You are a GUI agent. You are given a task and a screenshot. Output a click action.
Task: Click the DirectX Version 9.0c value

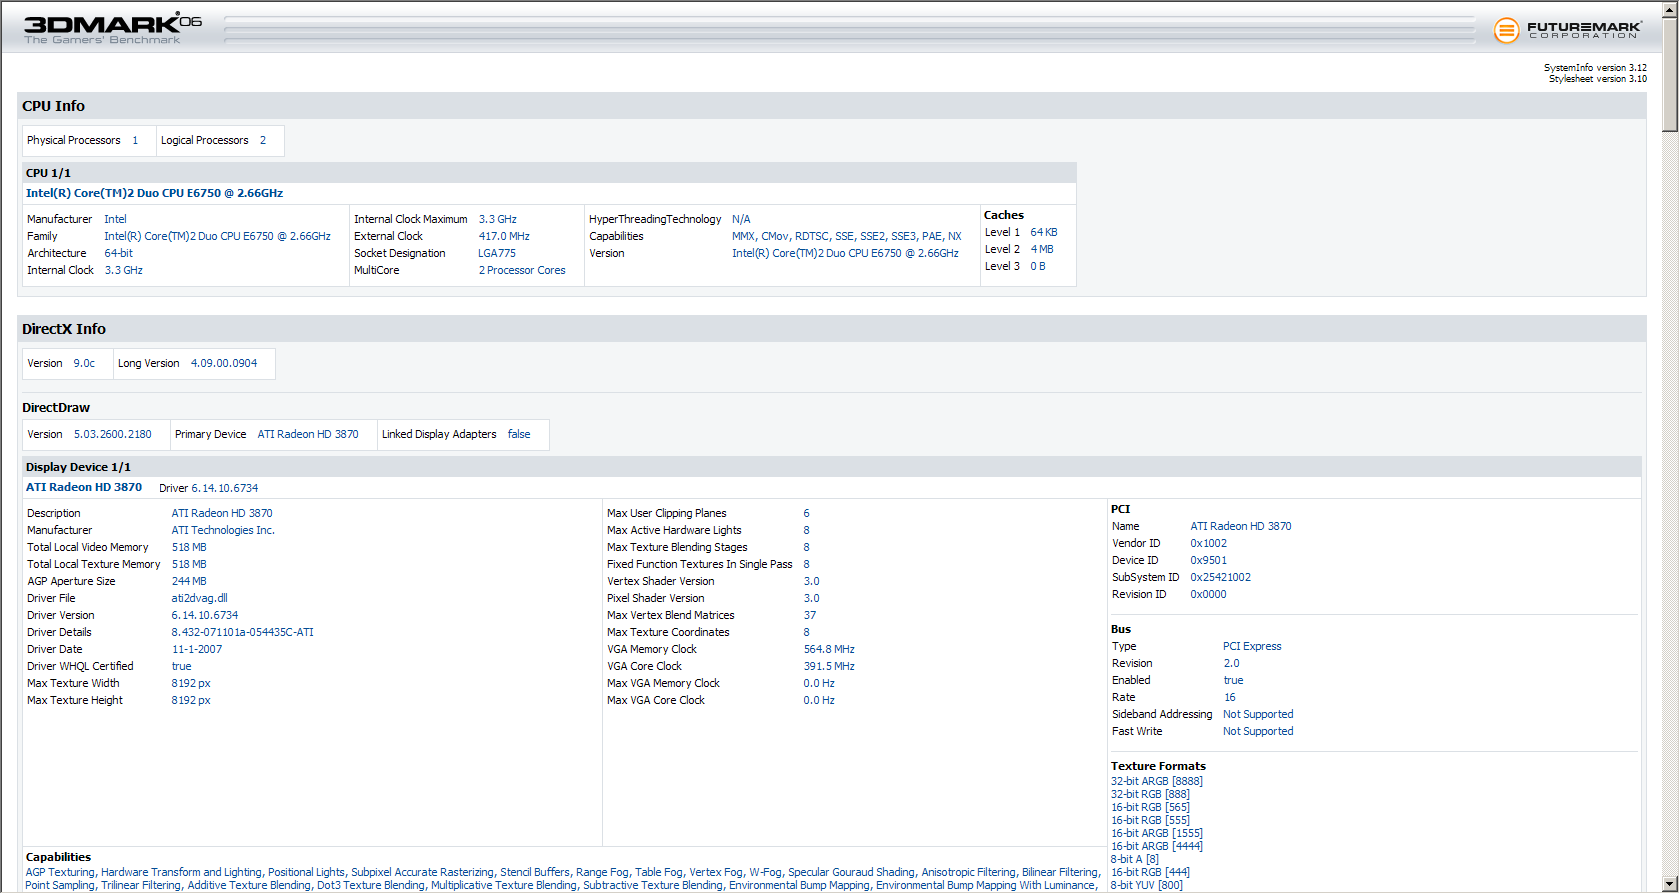pos(84,363)
